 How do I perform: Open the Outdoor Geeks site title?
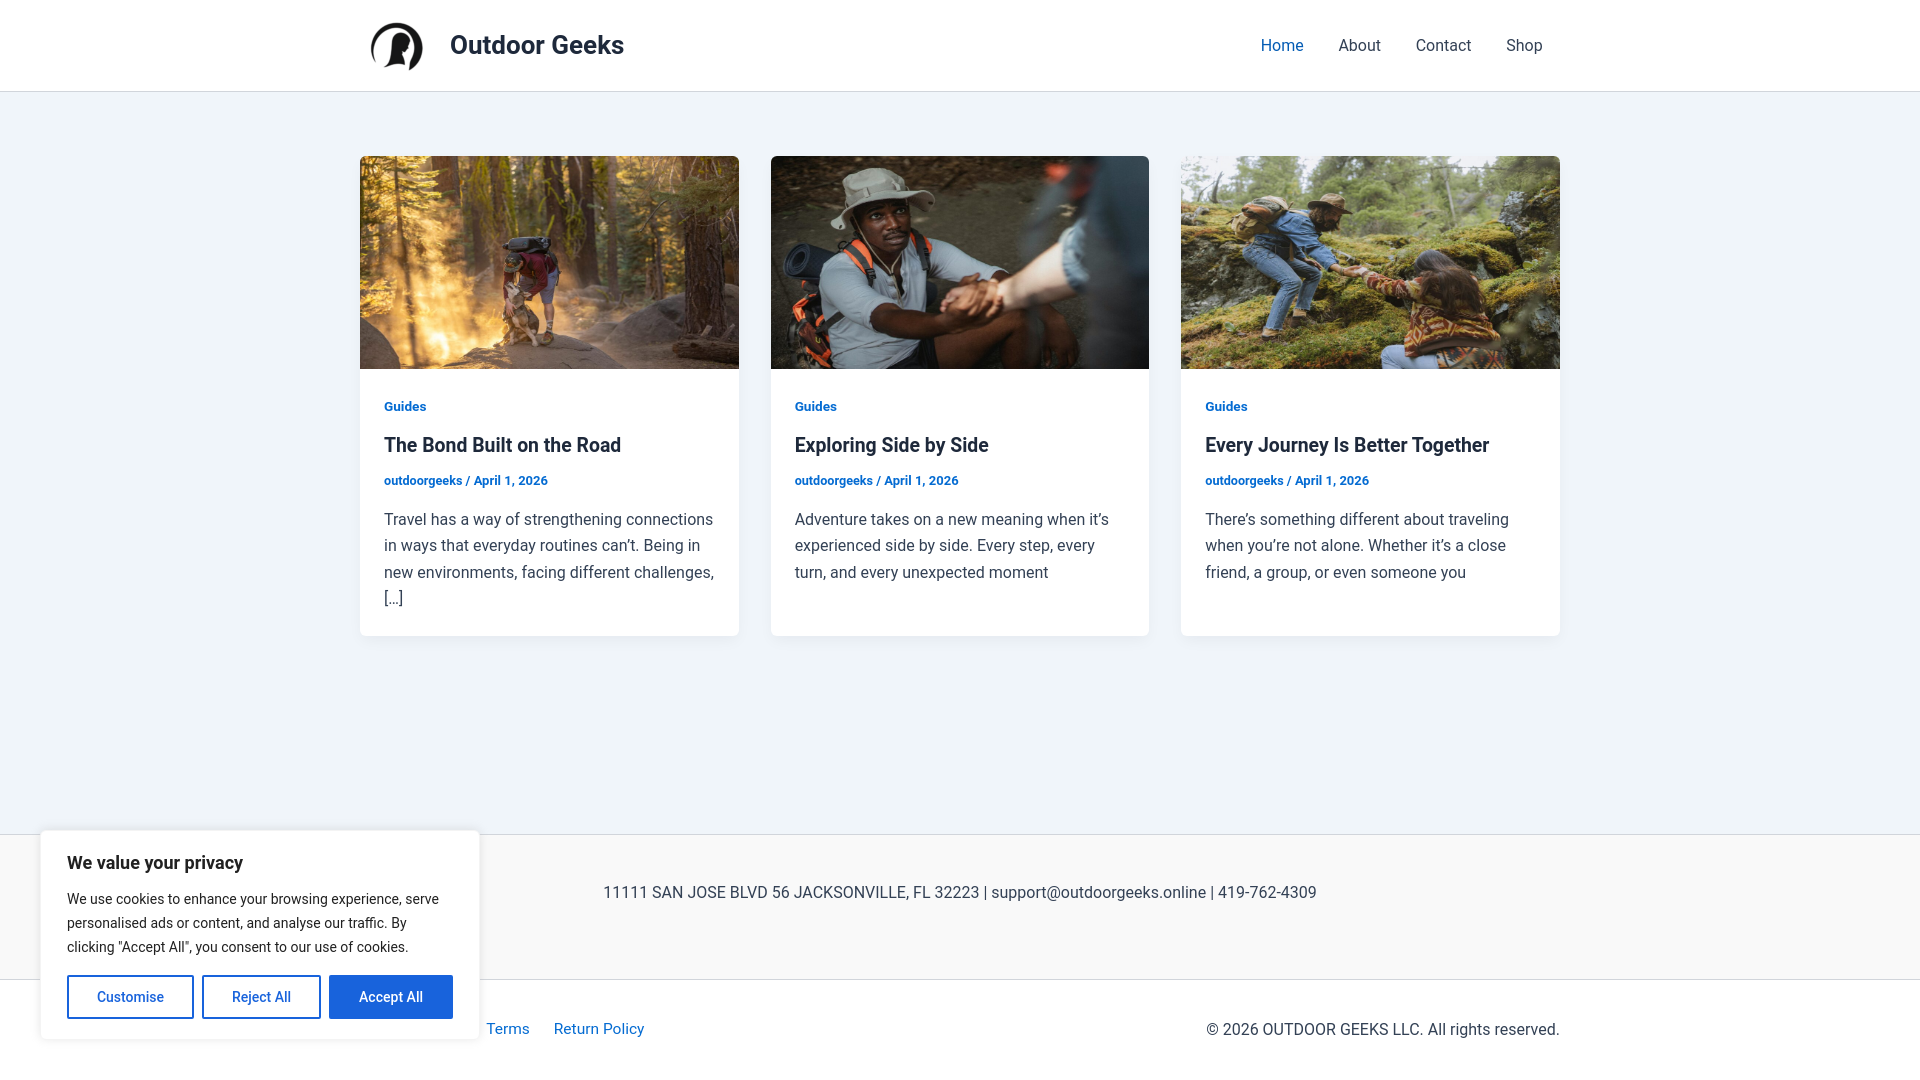[x=537, y=45]
